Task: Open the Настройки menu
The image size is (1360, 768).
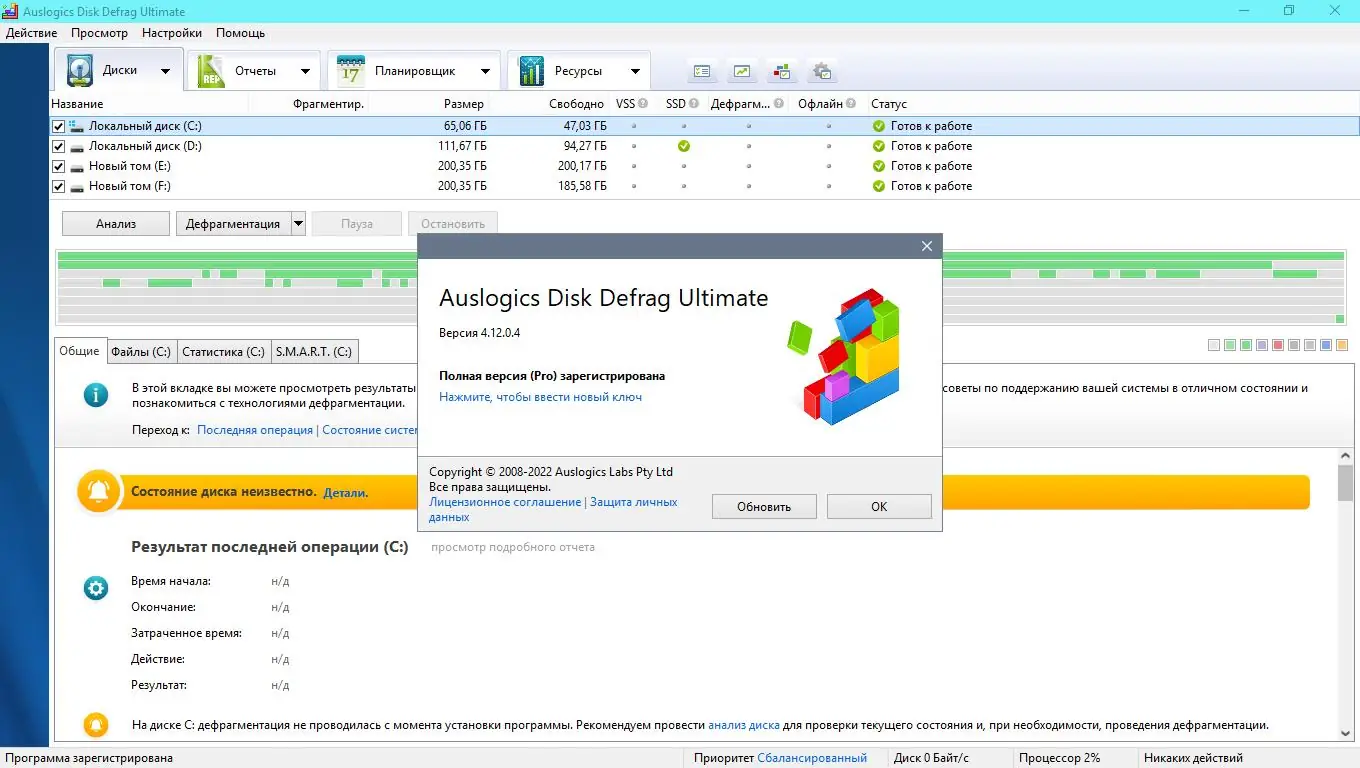Action: click(171, 32)
